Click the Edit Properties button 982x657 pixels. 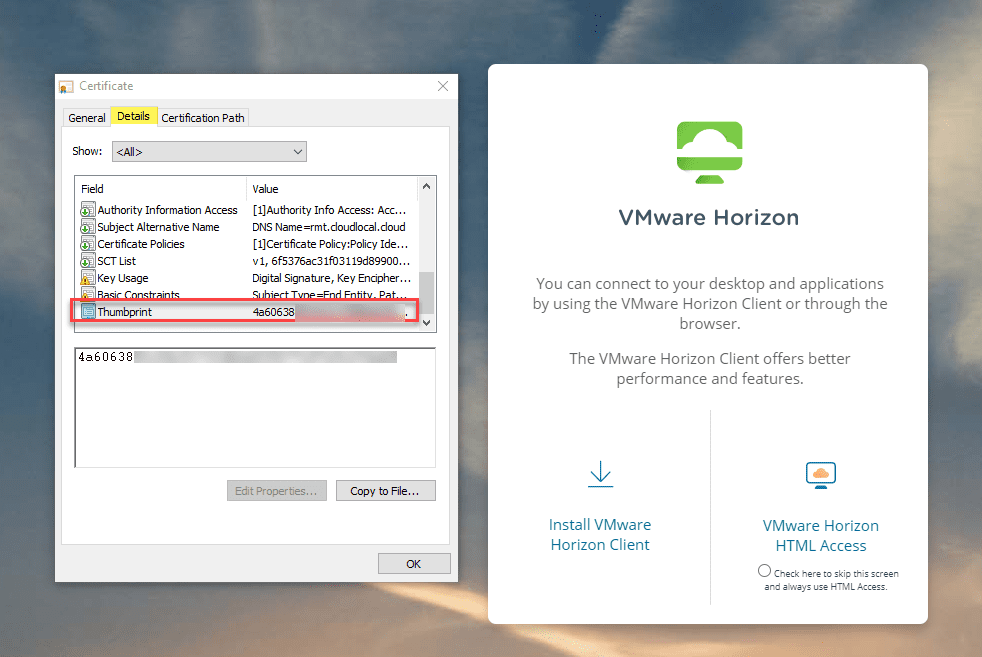click(276, 491)
